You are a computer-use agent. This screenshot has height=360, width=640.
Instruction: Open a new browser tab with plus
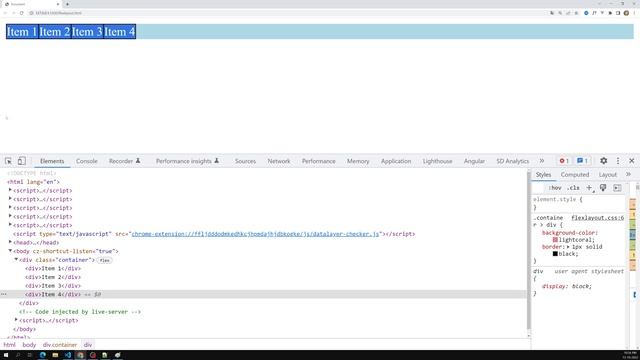67,4
